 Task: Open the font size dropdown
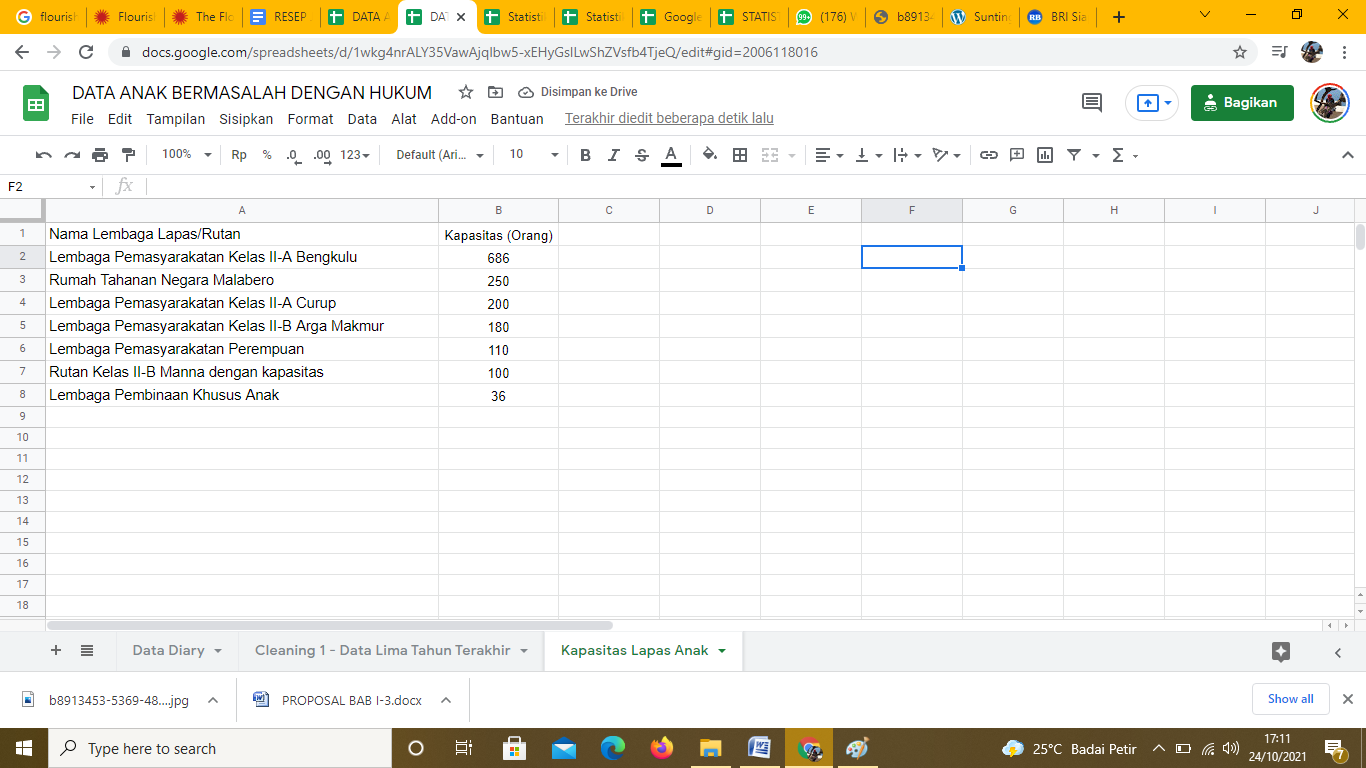(x=534, y=155)
